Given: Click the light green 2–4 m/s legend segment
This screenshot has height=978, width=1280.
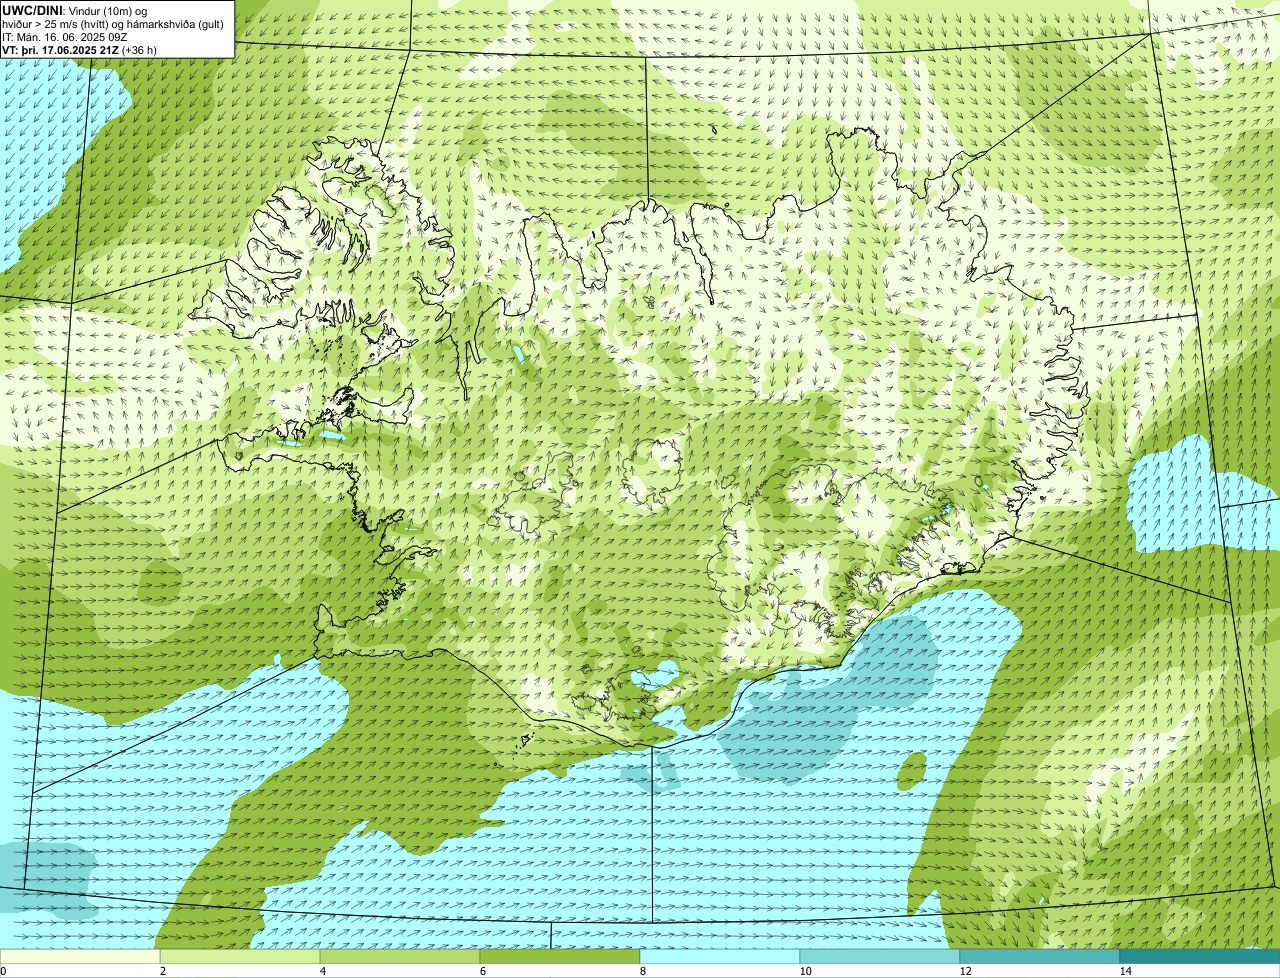Looking at the screenshot, I should coord(240,956).
